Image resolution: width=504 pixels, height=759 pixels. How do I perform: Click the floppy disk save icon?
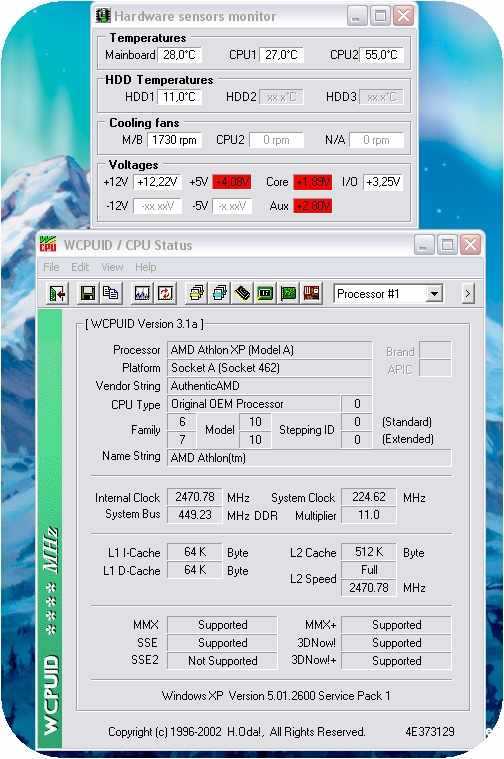(88, 293)
